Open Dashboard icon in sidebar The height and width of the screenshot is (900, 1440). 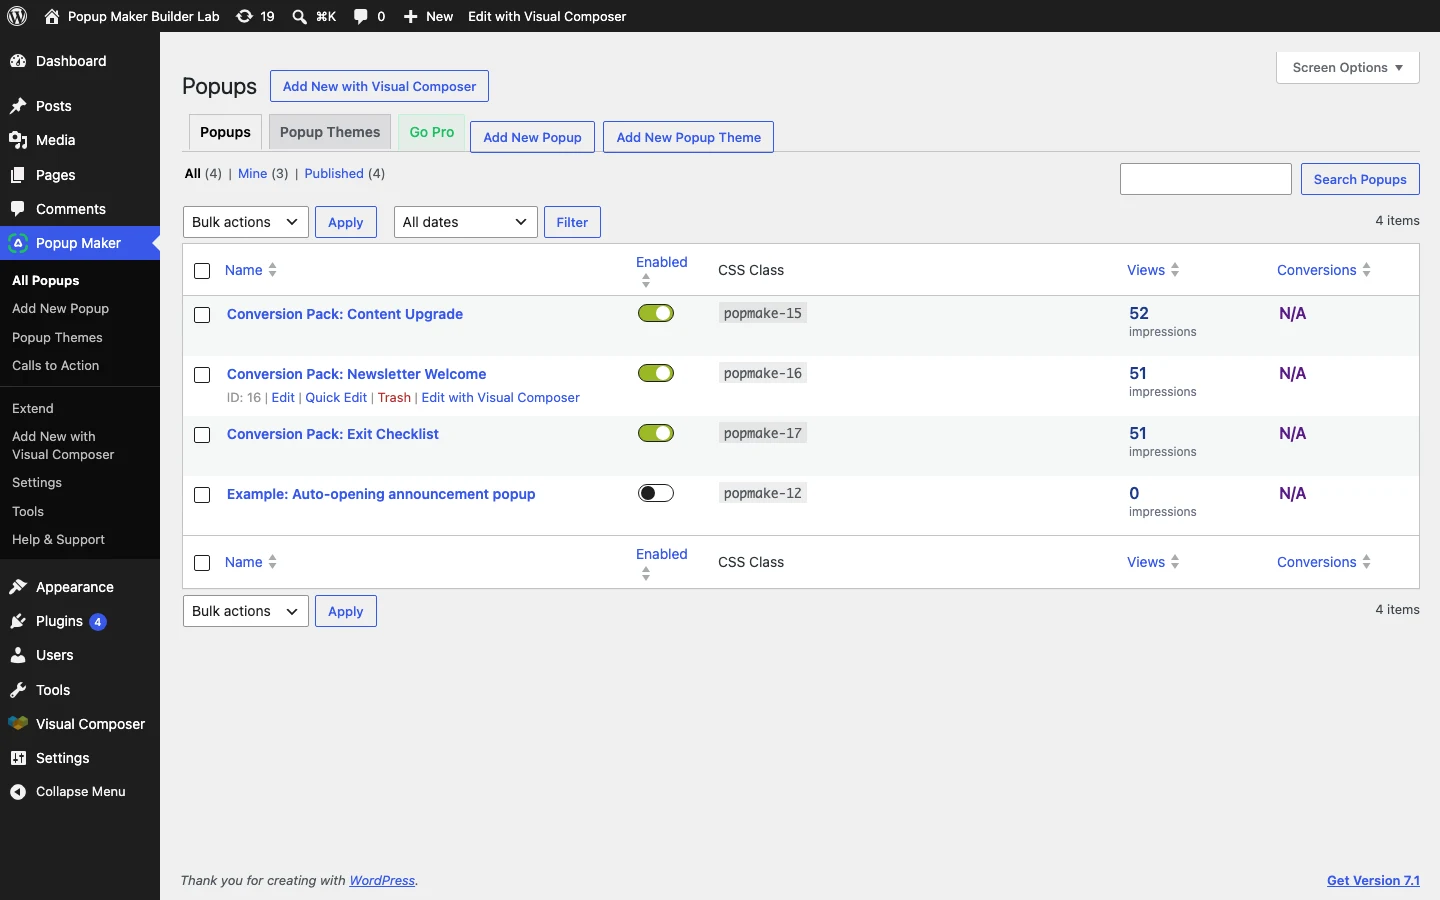pyautogui.click(x=18, y=61)
